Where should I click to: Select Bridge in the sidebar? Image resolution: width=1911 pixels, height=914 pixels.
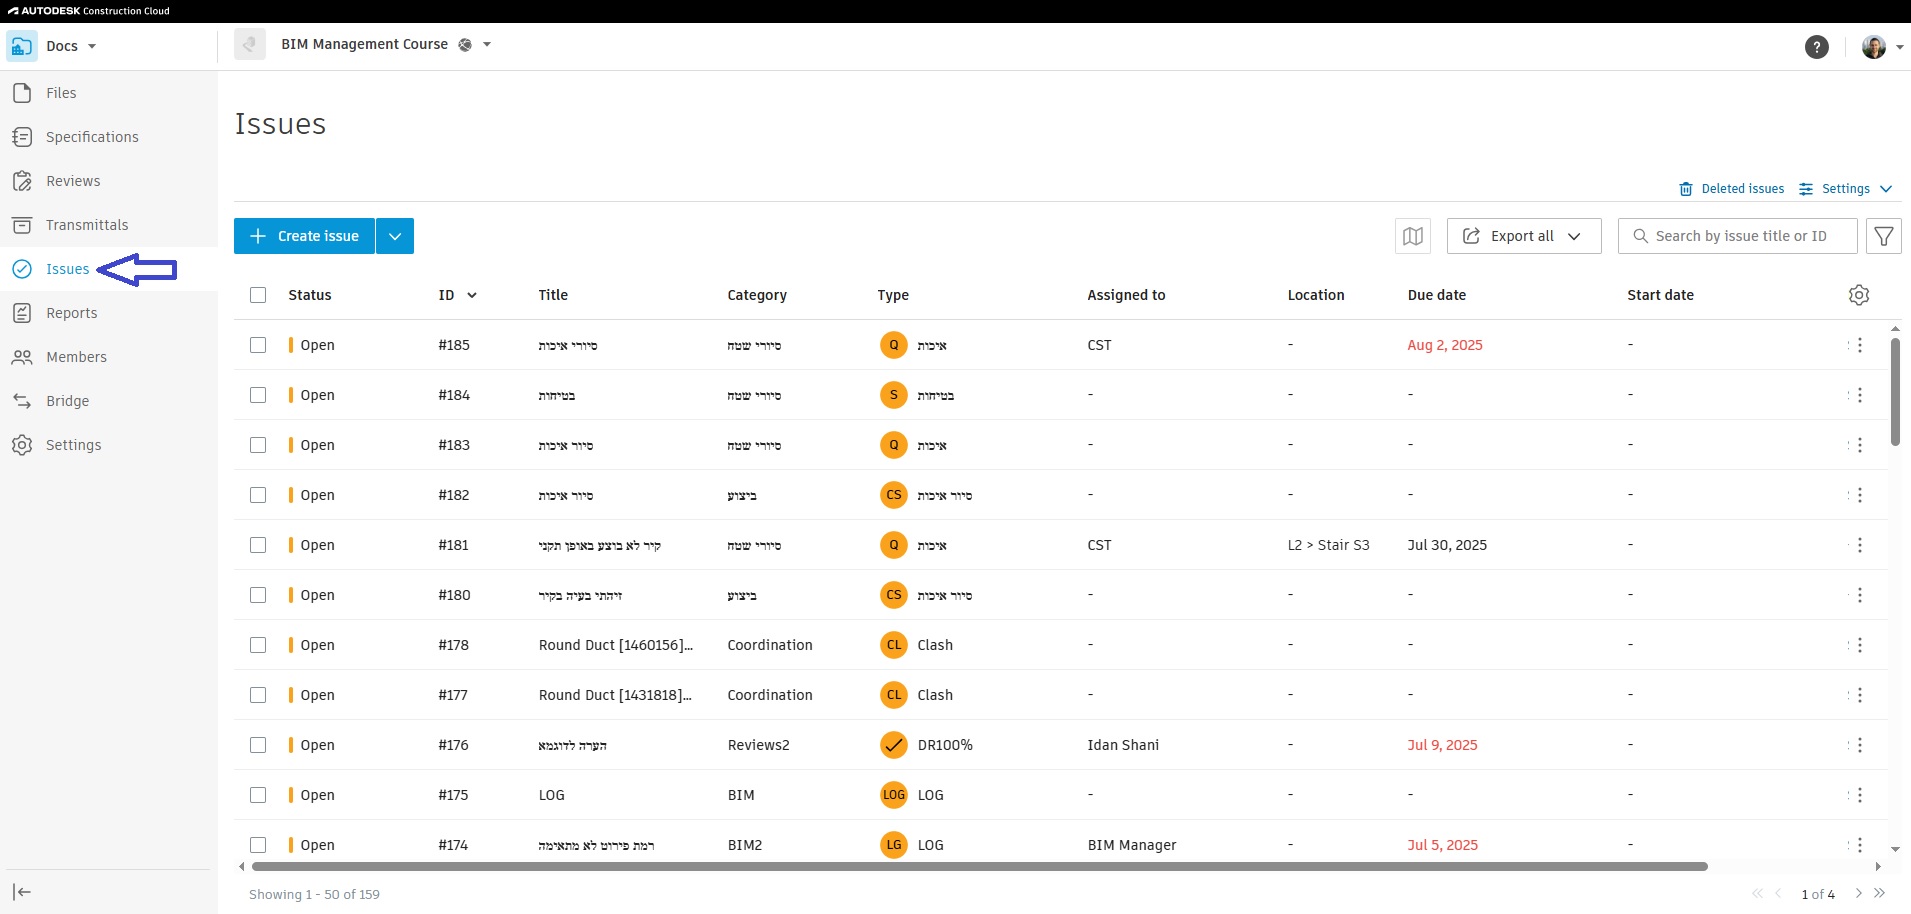click(x=67, y=401)
